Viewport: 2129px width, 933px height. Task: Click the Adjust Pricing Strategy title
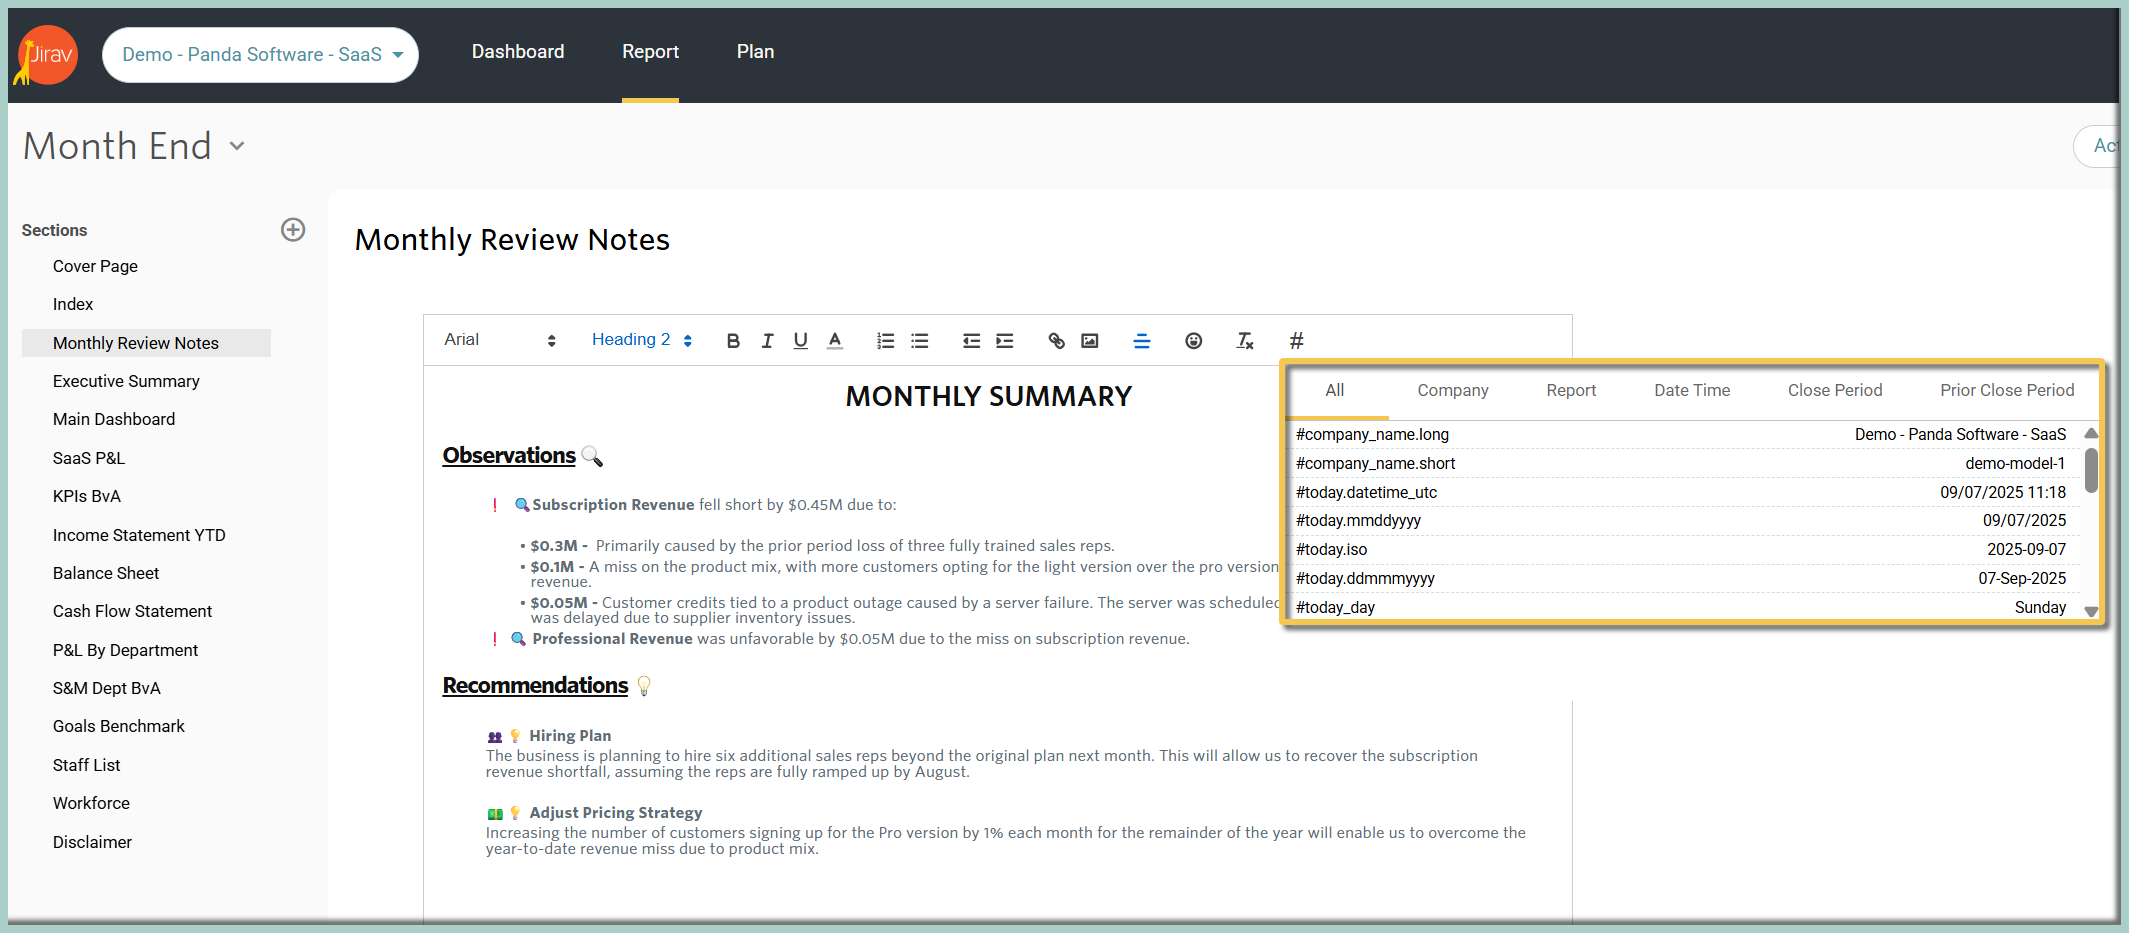616,813
